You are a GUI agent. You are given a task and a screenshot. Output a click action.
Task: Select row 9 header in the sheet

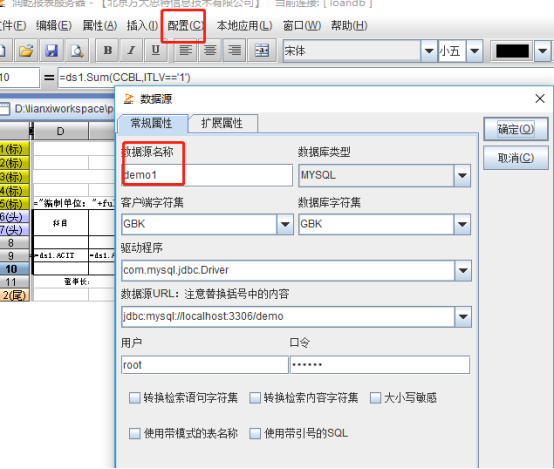(14, 256)
